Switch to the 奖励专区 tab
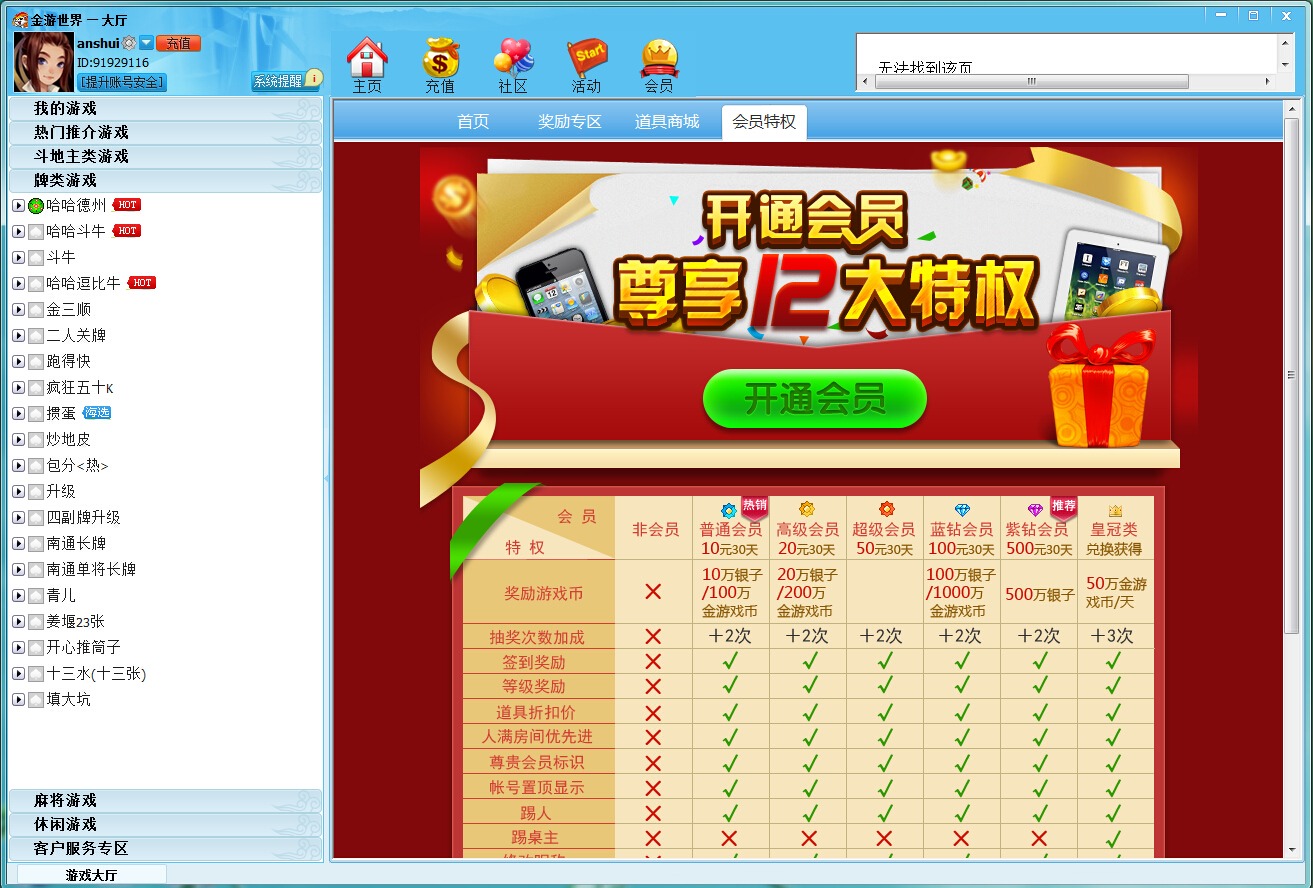 [570, 122]
